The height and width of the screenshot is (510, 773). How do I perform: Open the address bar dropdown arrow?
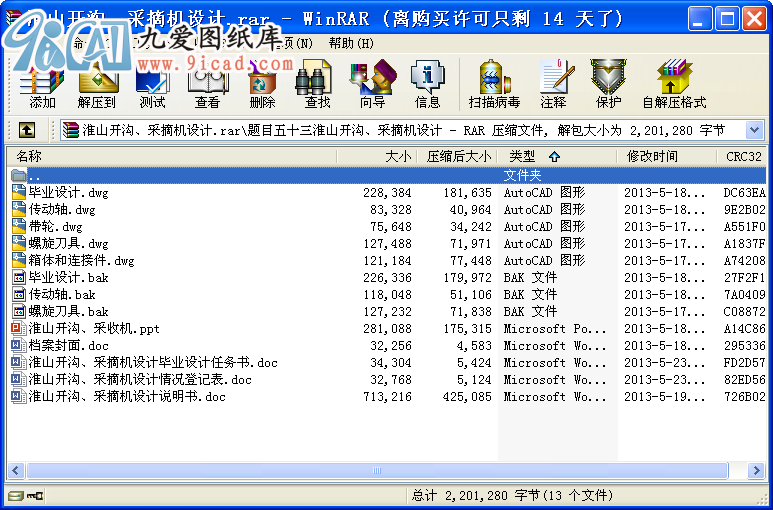coord(754,131)
